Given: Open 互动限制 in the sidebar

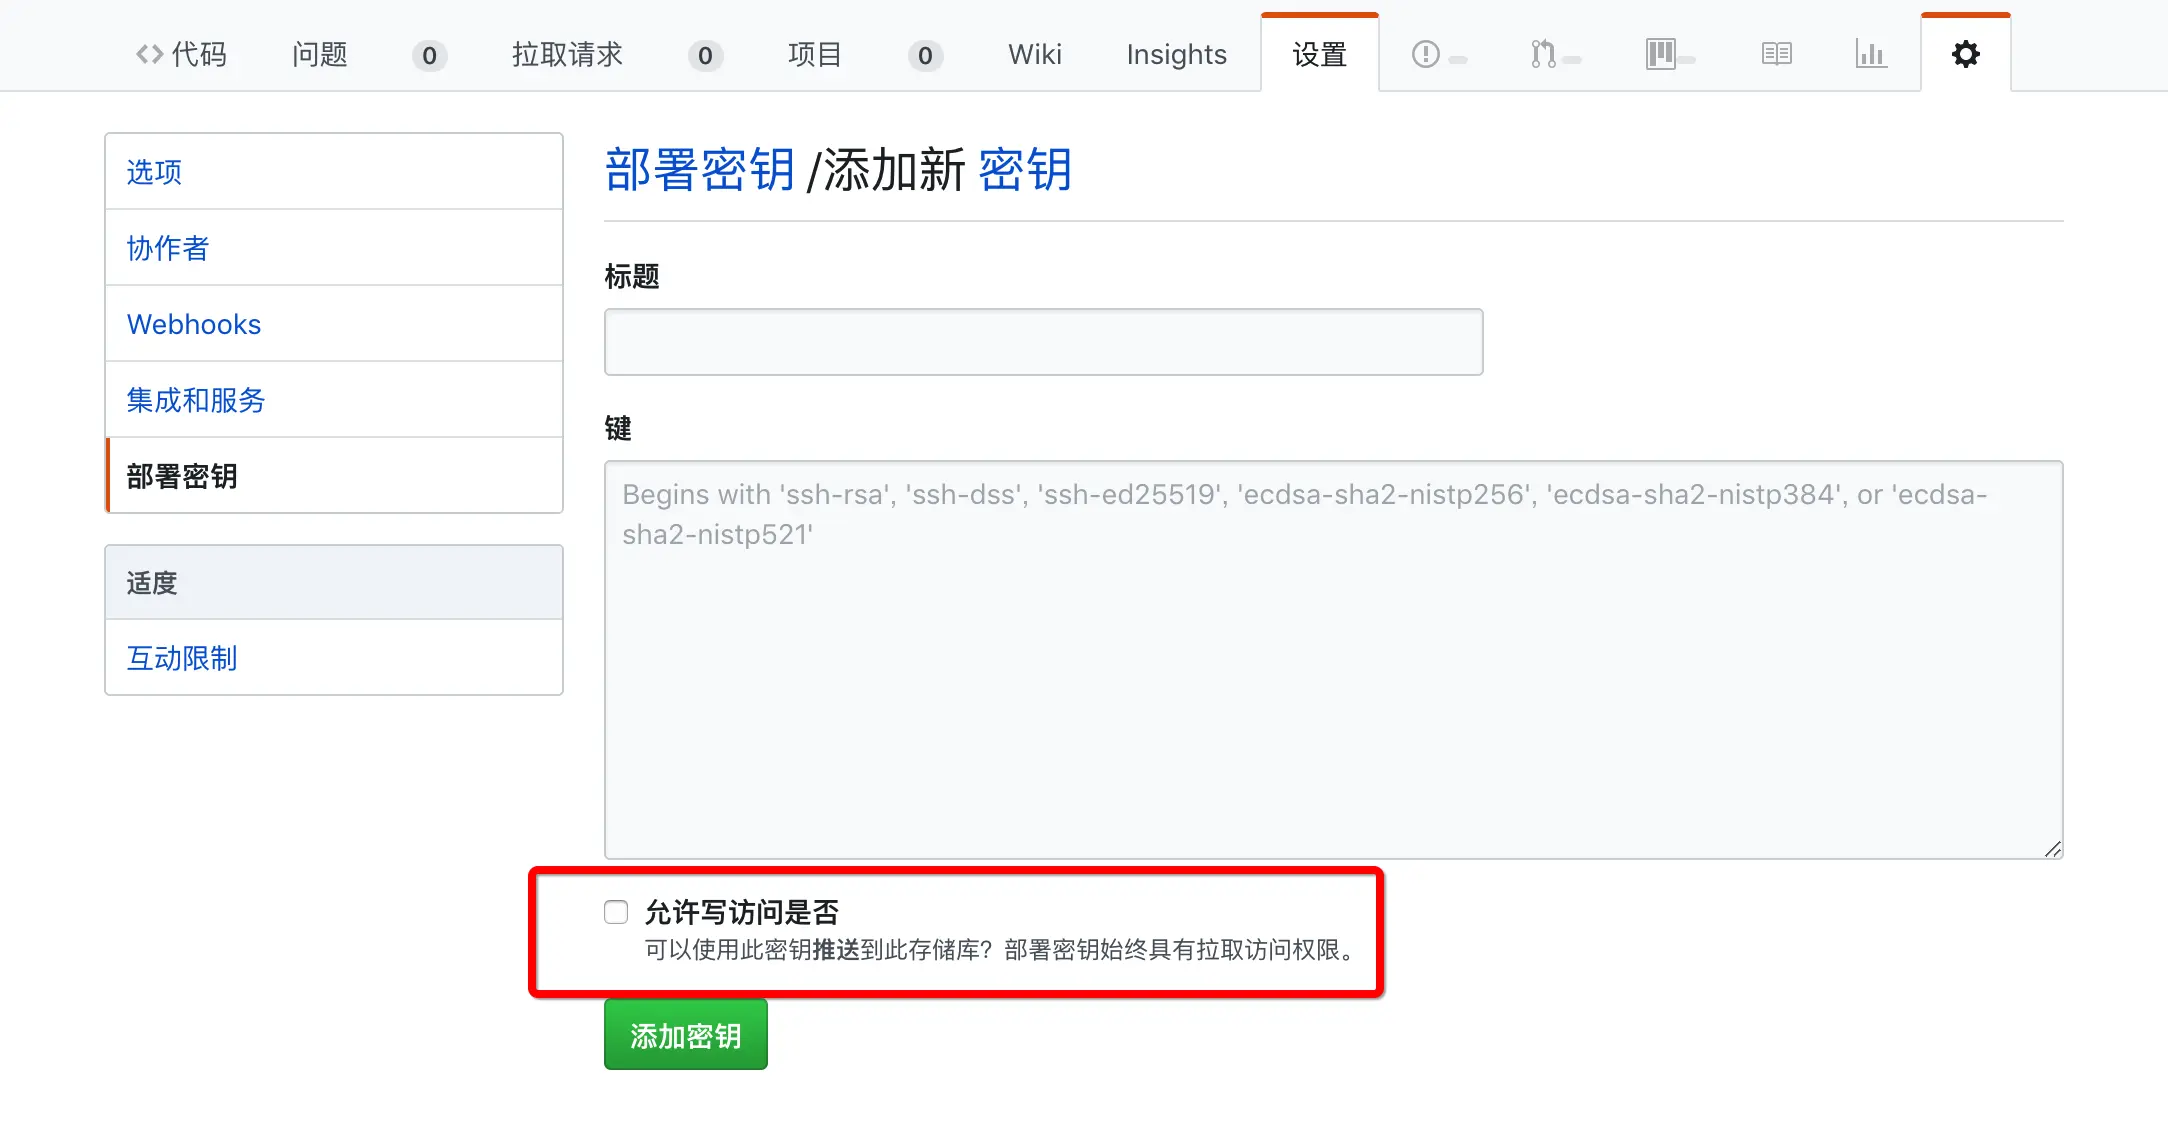Looking at the screenshot, I should click(x=182, y=658).
